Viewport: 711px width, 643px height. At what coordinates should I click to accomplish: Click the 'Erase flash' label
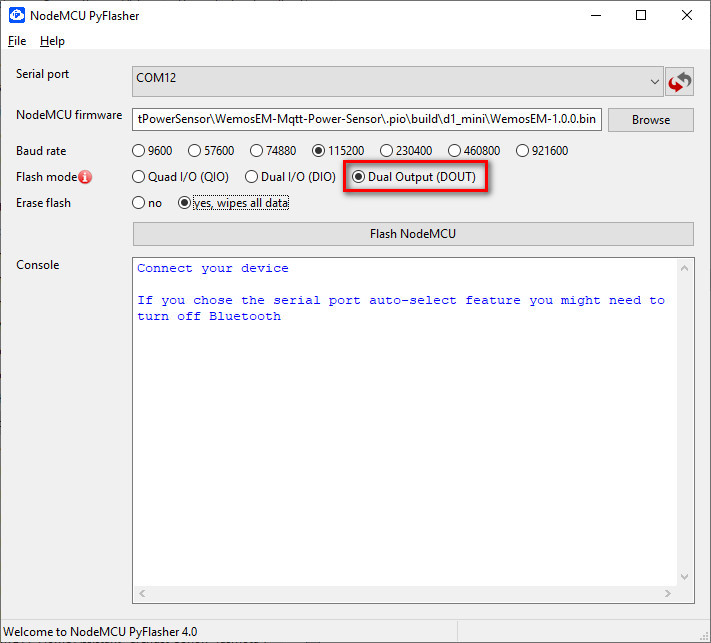[43, 203]
